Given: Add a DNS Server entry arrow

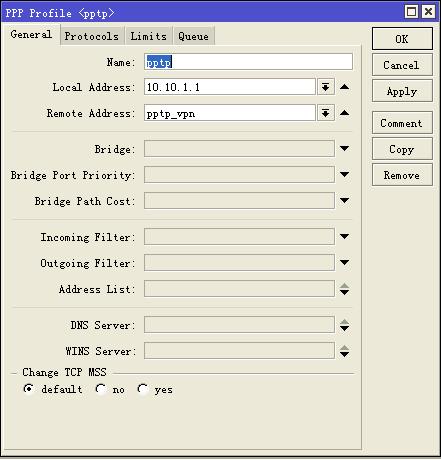Looking at the screenshot, I should click(x=345, y=328).
